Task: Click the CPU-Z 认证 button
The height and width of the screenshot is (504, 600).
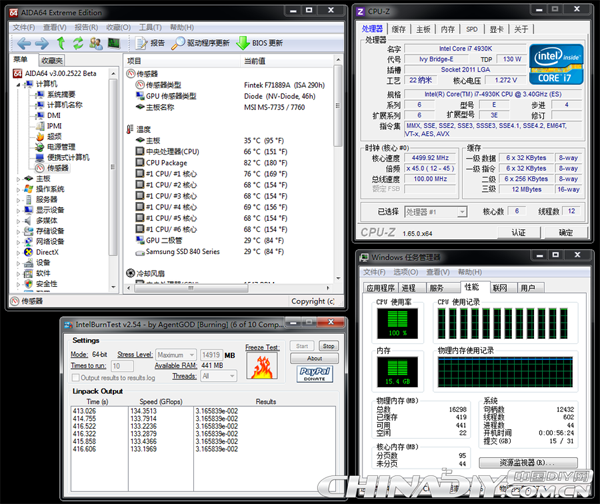Action: [x=518, y=233]
